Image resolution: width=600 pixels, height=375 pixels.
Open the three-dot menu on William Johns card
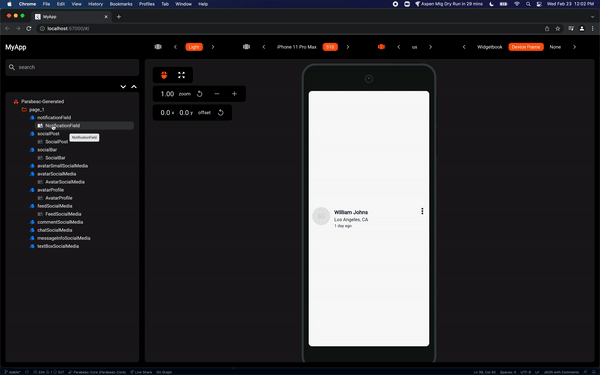[422, 211]
